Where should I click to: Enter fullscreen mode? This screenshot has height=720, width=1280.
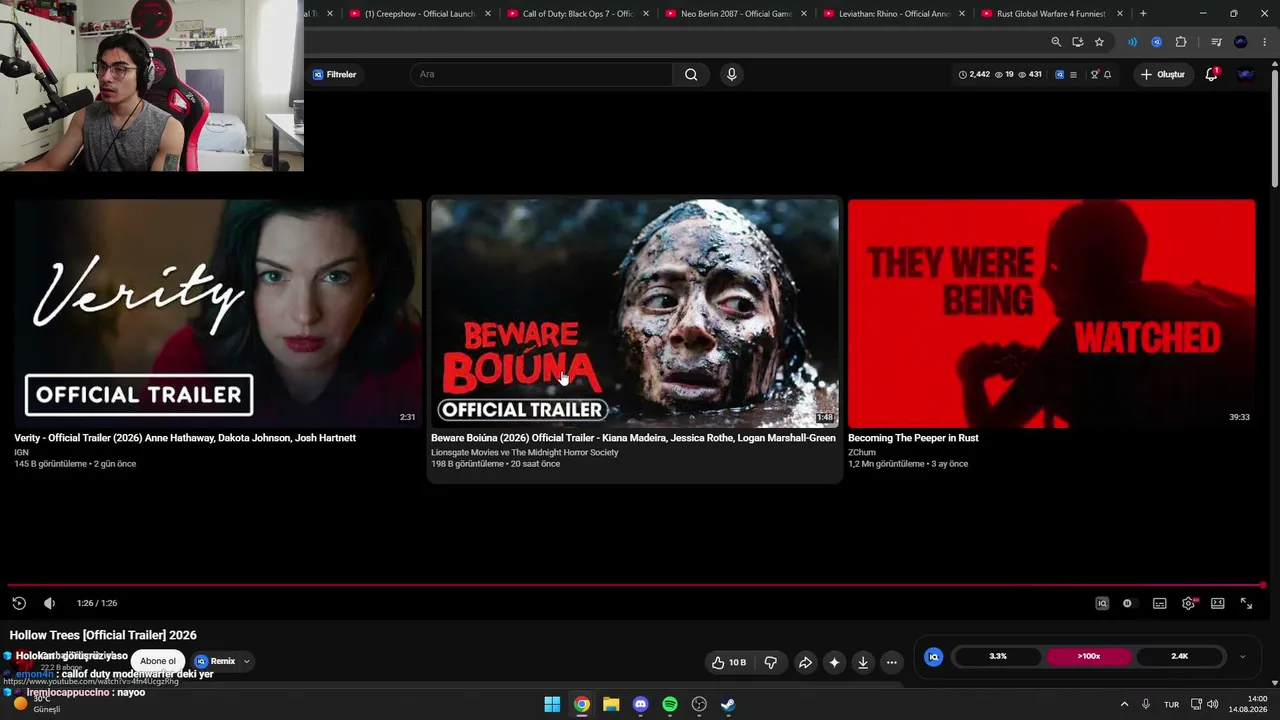tap(1246, 603)
